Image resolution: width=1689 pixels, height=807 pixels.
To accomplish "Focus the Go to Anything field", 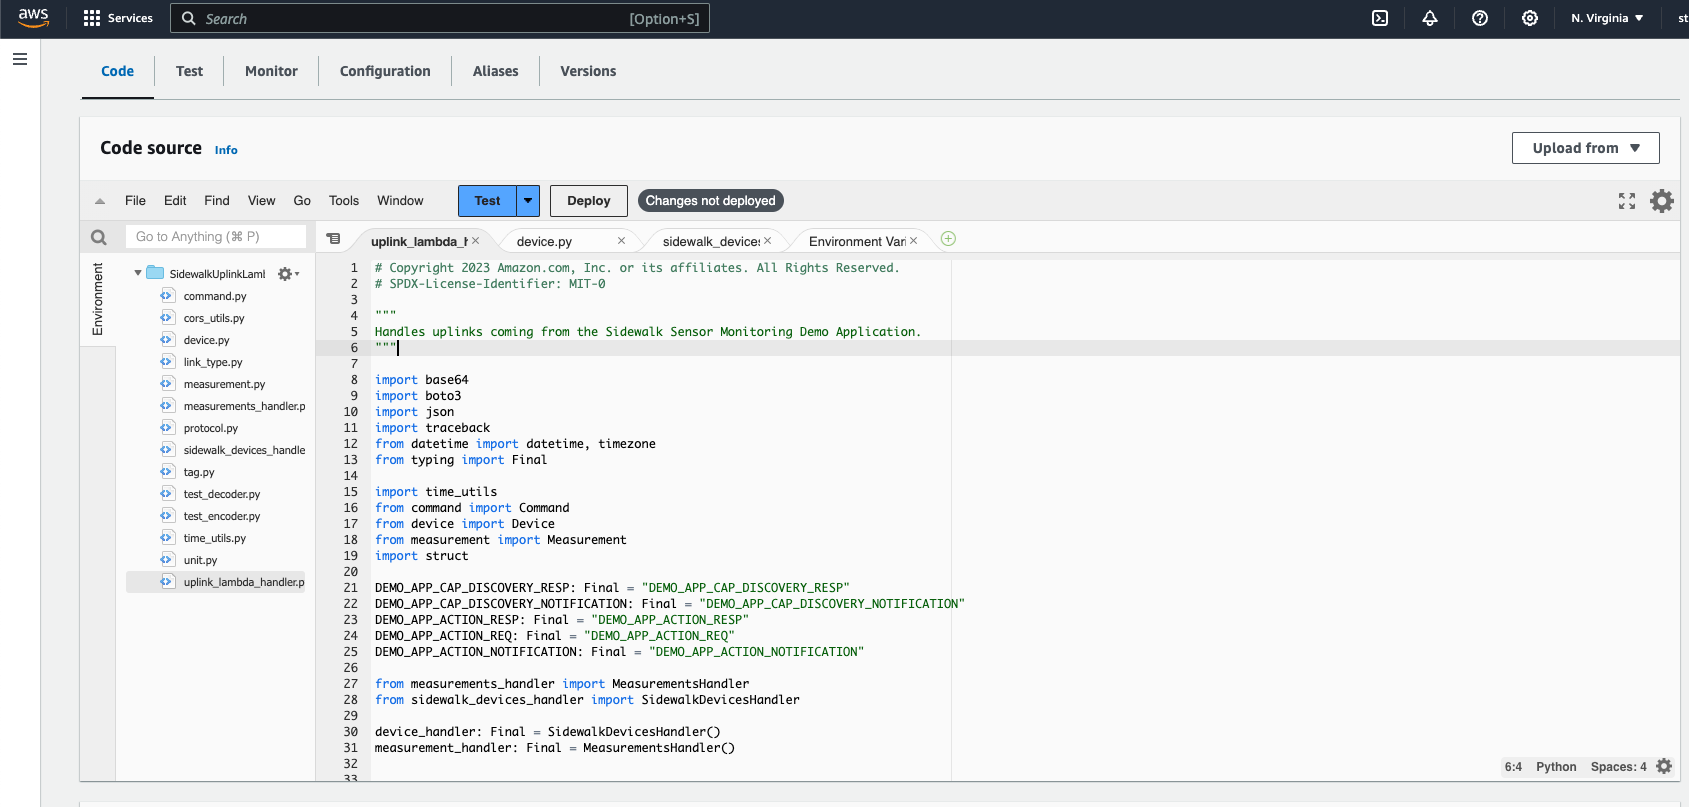I will point(216,236).
